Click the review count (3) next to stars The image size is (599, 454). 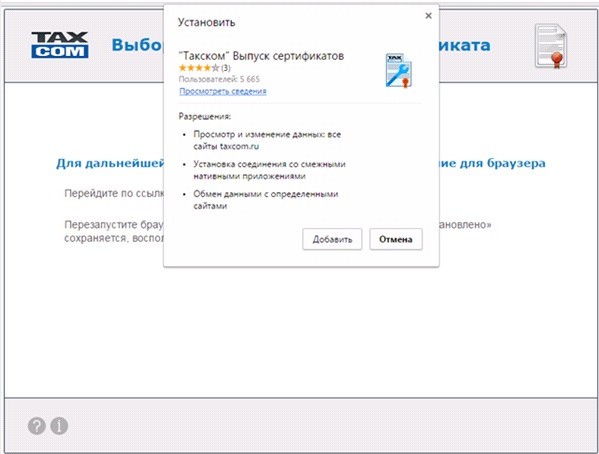[226, 68]
